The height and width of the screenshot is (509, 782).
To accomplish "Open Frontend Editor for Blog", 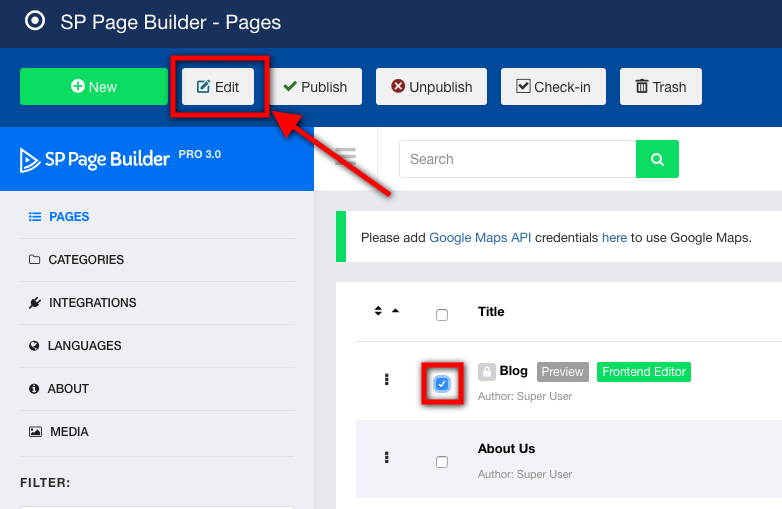I will tap(644, 372).
